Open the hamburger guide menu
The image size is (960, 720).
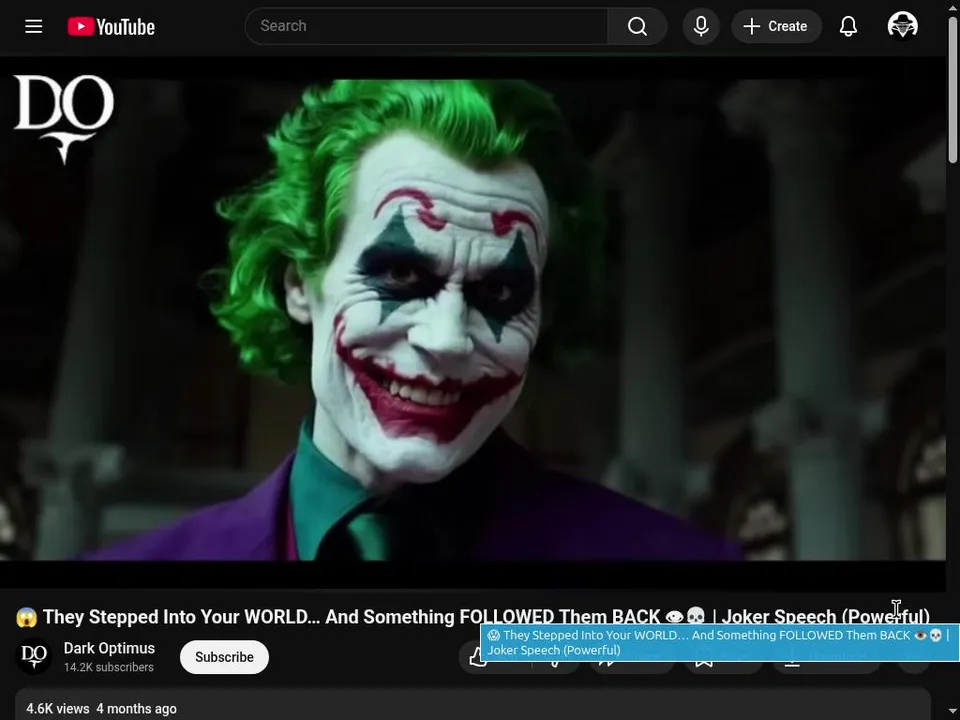pos(34,26)
